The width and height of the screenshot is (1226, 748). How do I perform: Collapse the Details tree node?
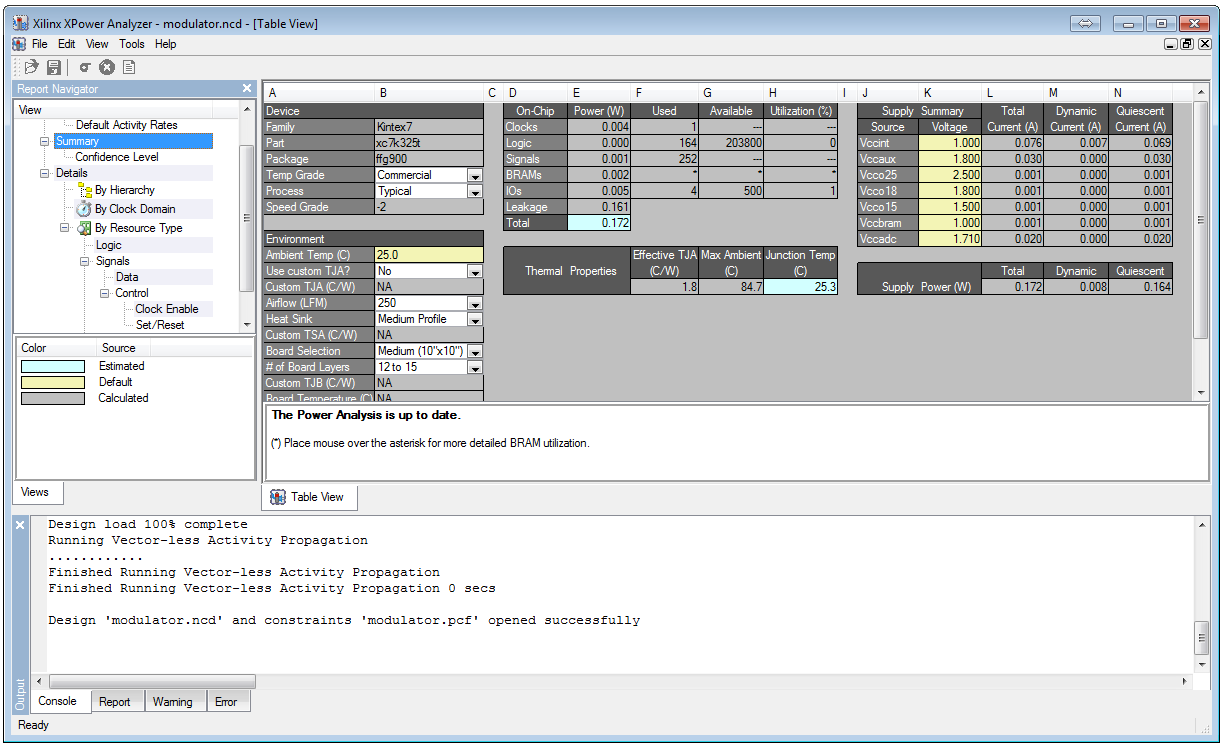[45, 173]
